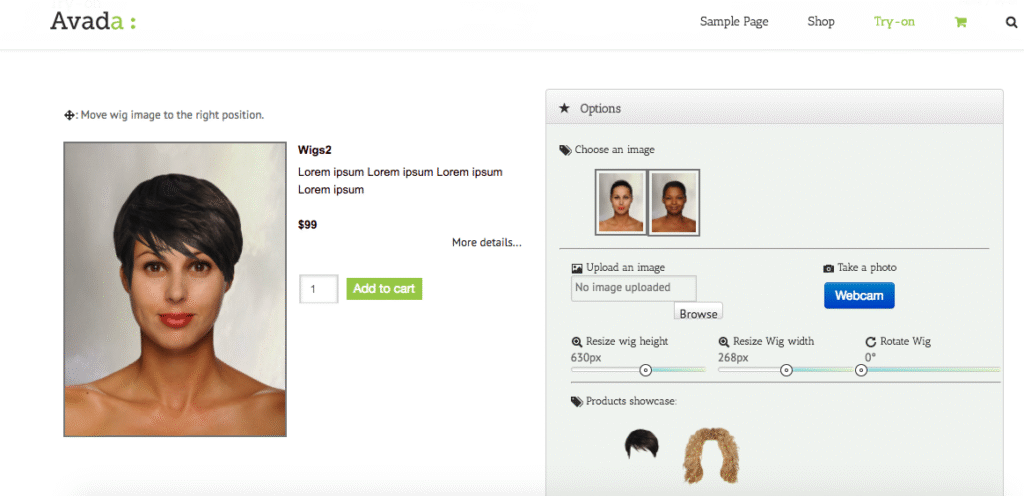Click the product quantity input field
This screenshot has height=496, width=1024.
coord(319,289)
